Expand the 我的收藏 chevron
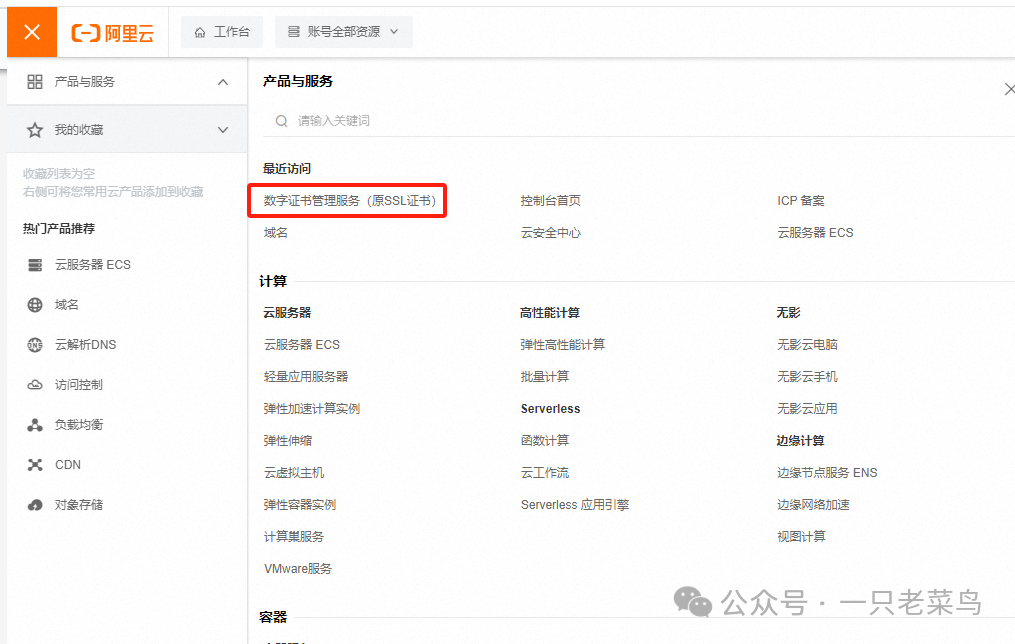This screenshot has height=644, width=1015. [223, 130]
